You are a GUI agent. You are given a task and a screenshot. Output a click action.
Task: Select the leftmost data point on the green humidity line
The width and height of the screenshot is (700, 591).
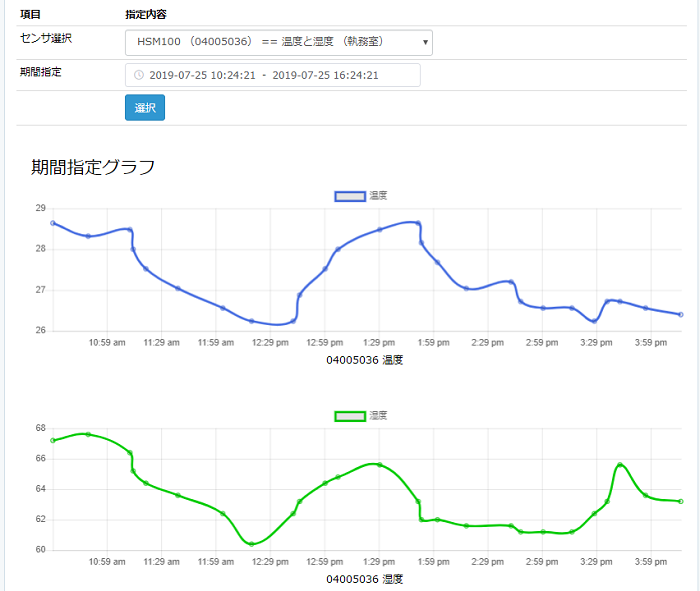tap(53, 440)
